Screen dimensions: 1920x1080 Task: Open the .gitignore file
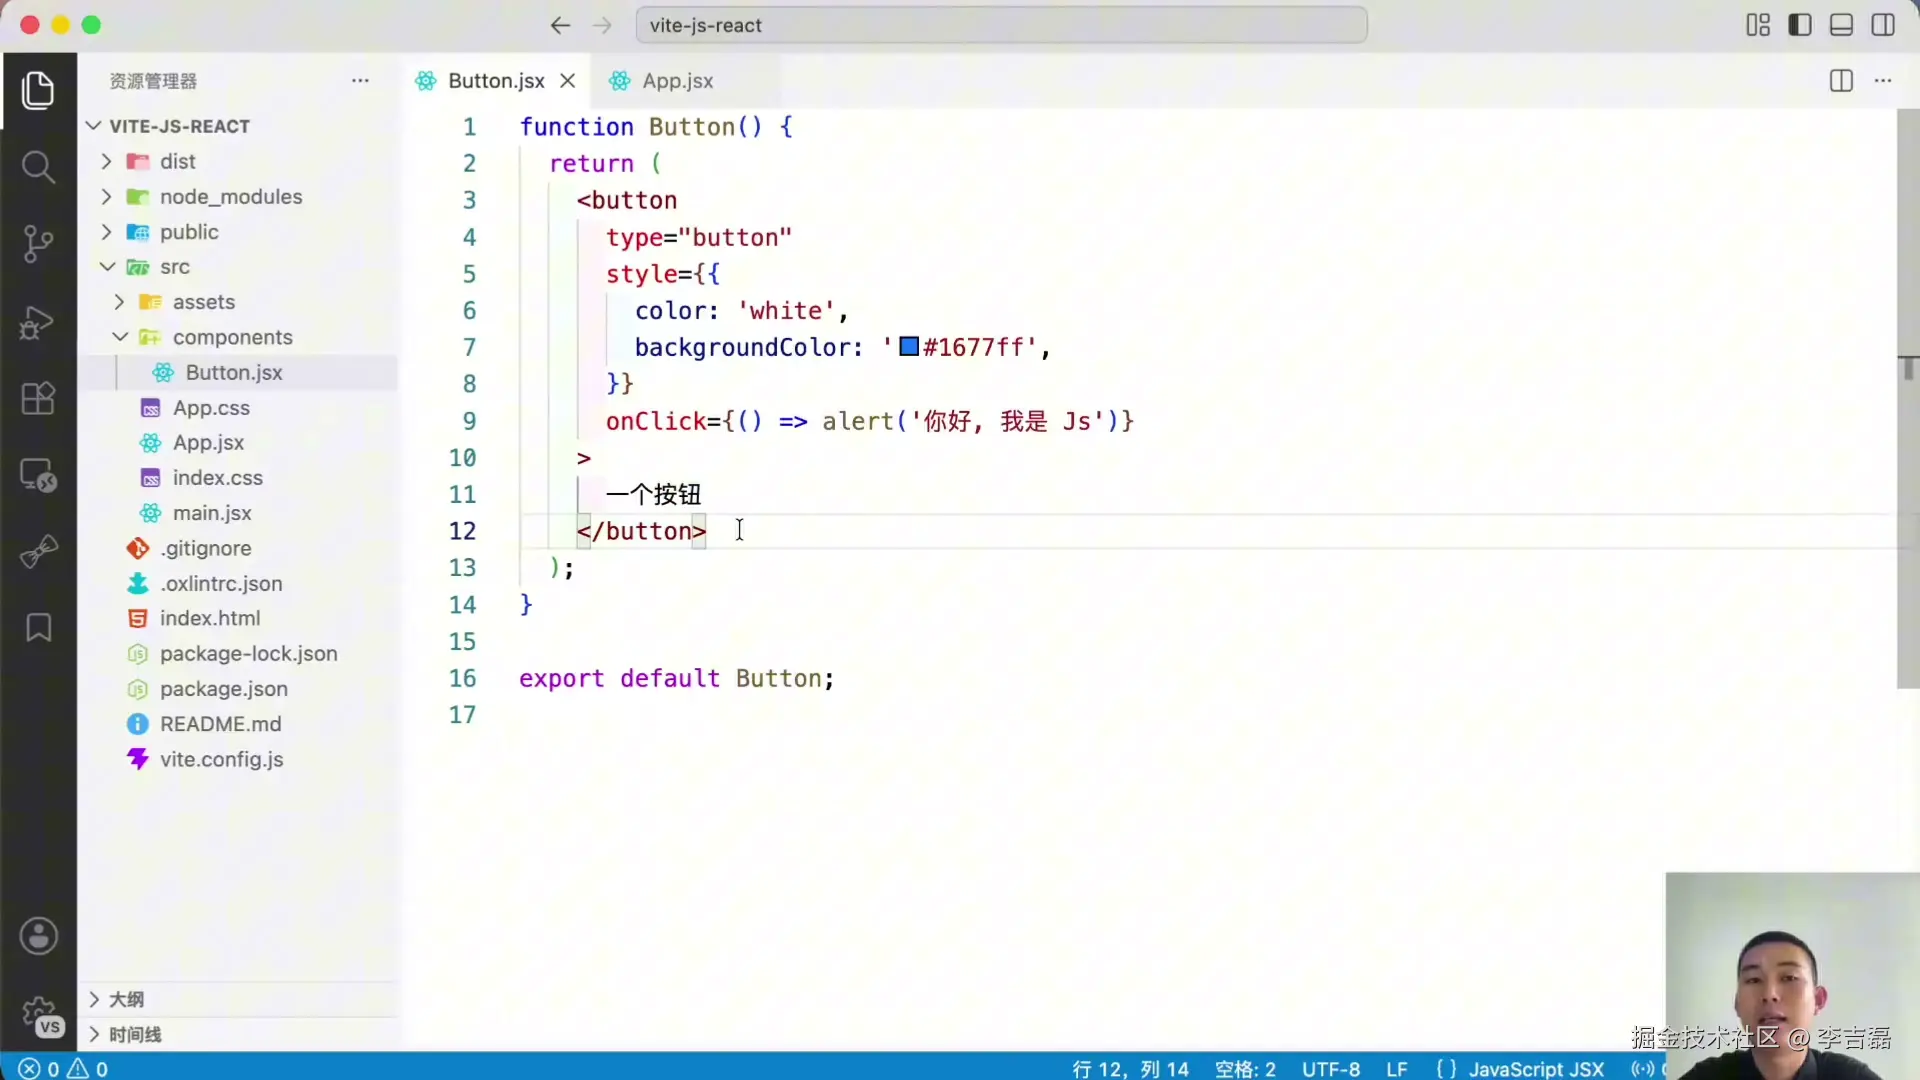coord(240,548)
